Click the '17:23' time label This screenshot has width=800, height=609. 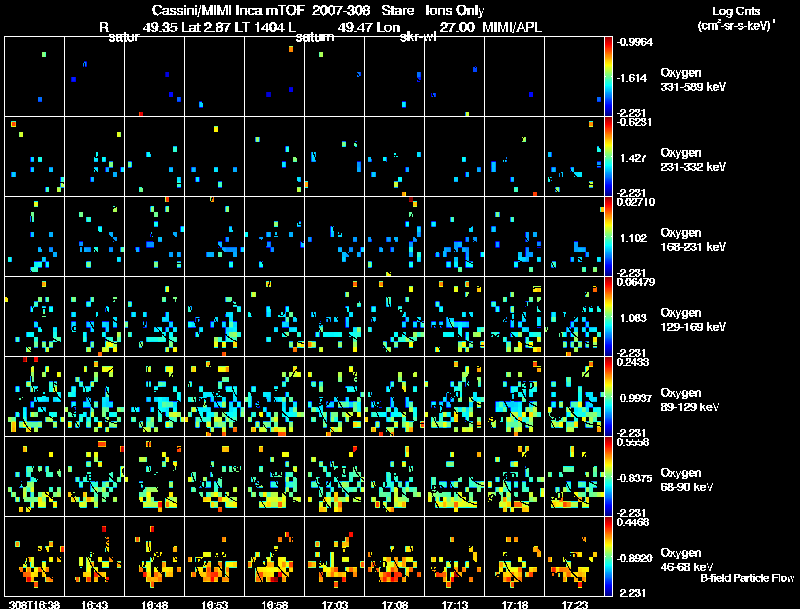click(574, 604)
